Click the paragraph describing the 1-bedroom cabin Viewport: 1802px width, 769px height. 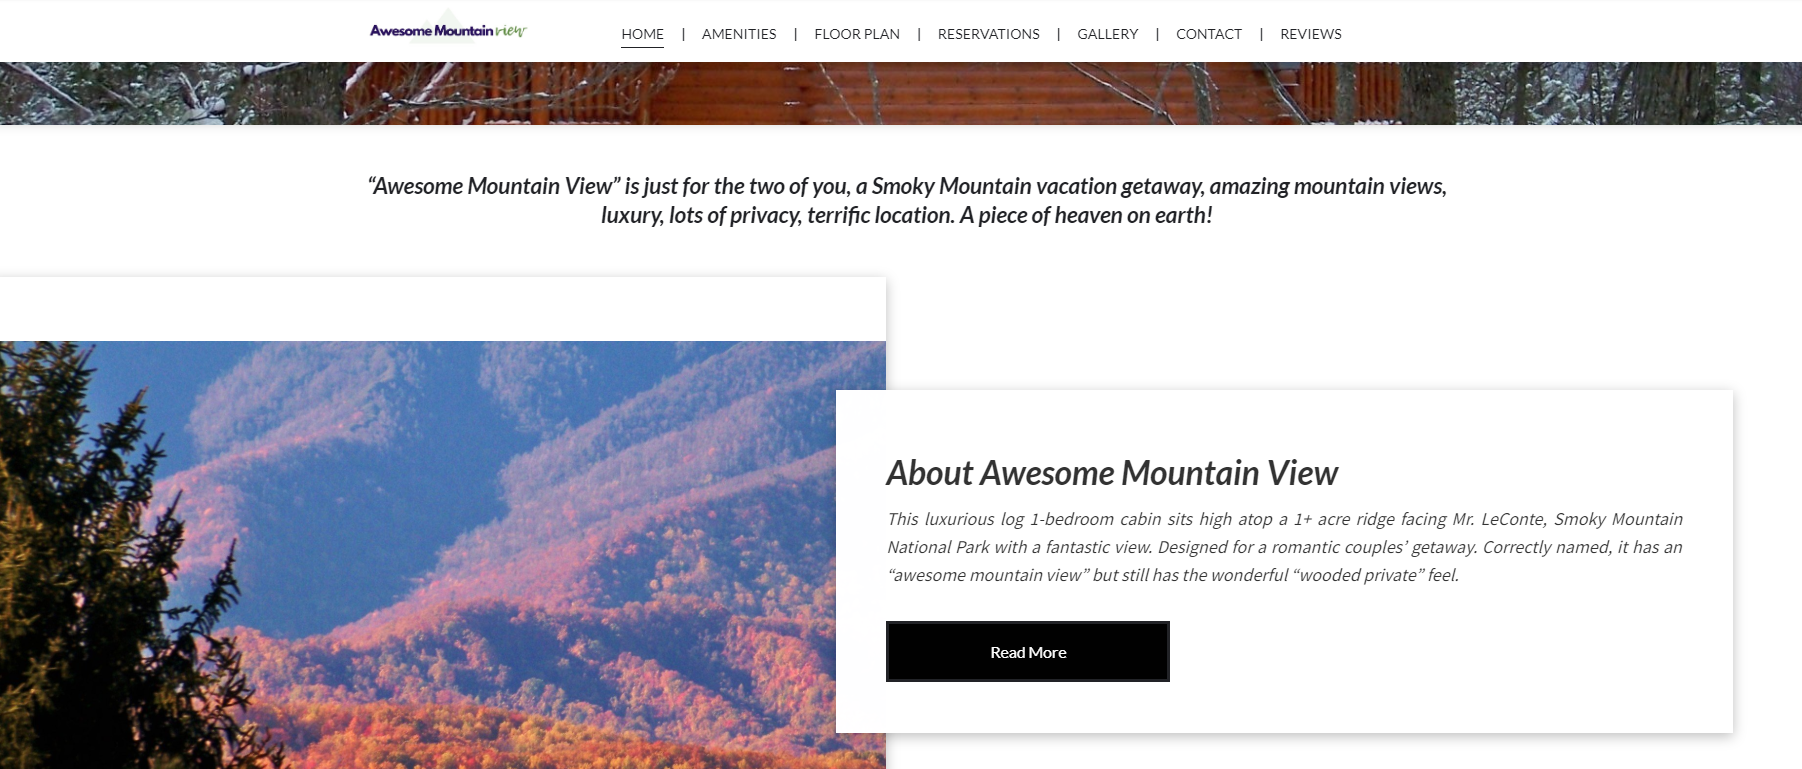click(x=1285, y=547)
